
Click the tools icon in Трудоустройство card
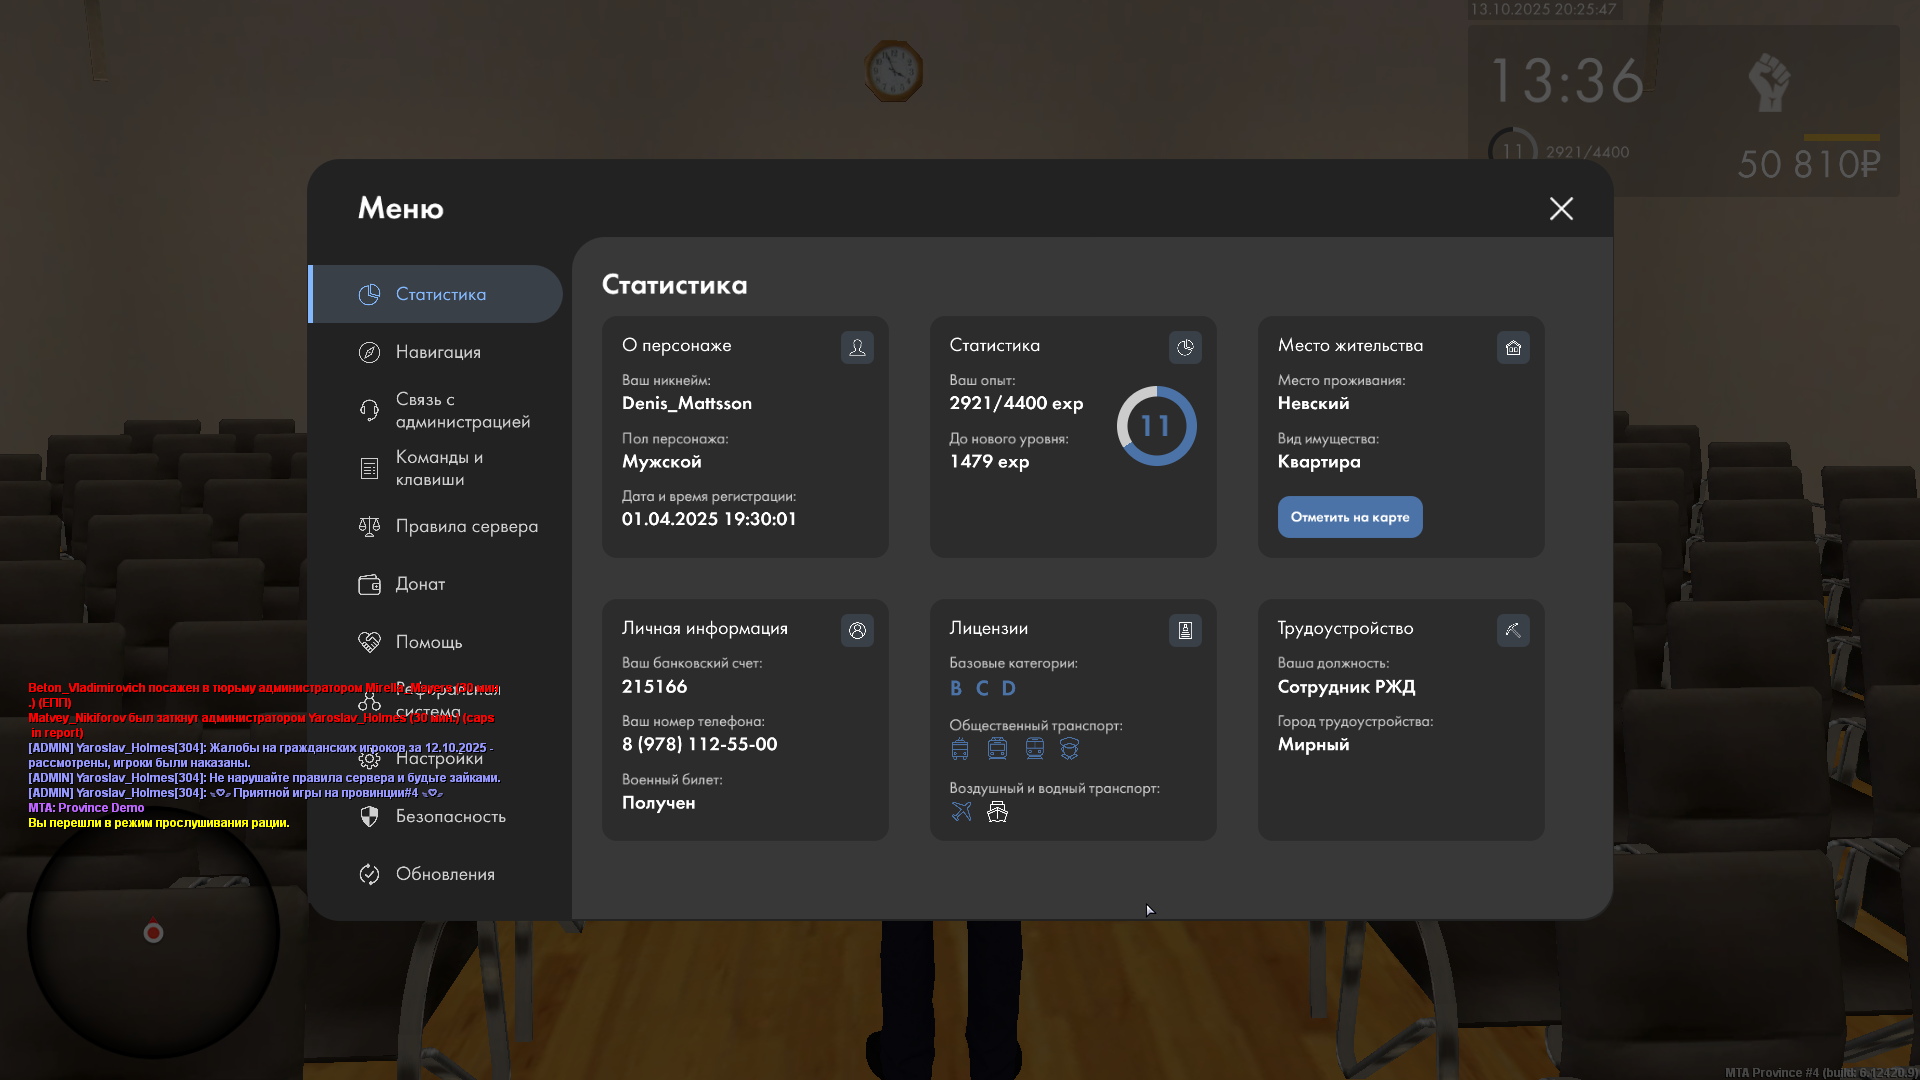[x=1513, y=631]
